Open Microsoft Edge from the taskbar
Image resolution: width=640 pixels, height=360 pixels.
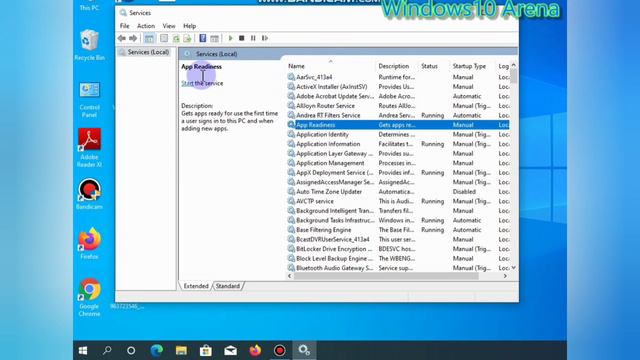pyautogui.click(x=157, y=351)
